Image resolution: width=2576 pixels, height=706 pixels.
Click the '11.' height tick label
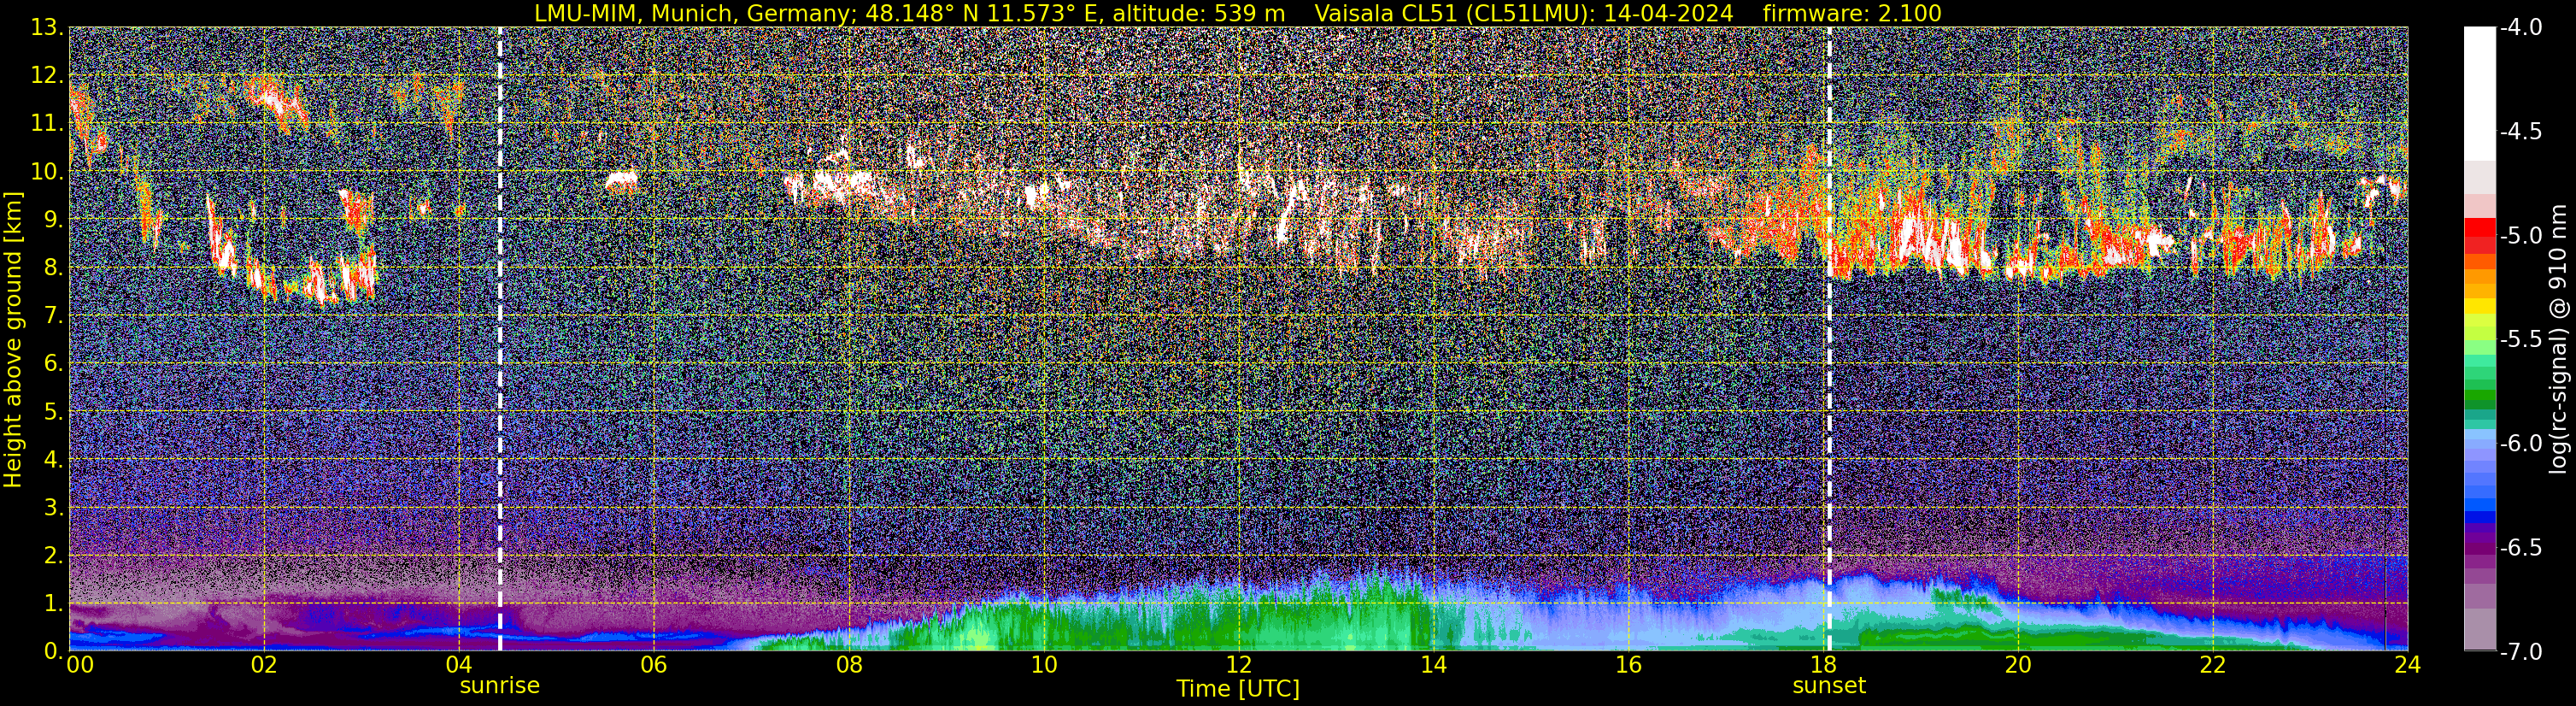46,124
